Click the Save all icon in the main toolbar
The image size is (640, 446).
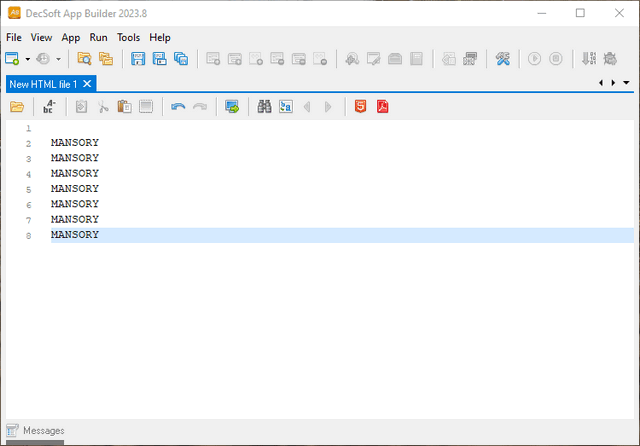pos(181,59)
